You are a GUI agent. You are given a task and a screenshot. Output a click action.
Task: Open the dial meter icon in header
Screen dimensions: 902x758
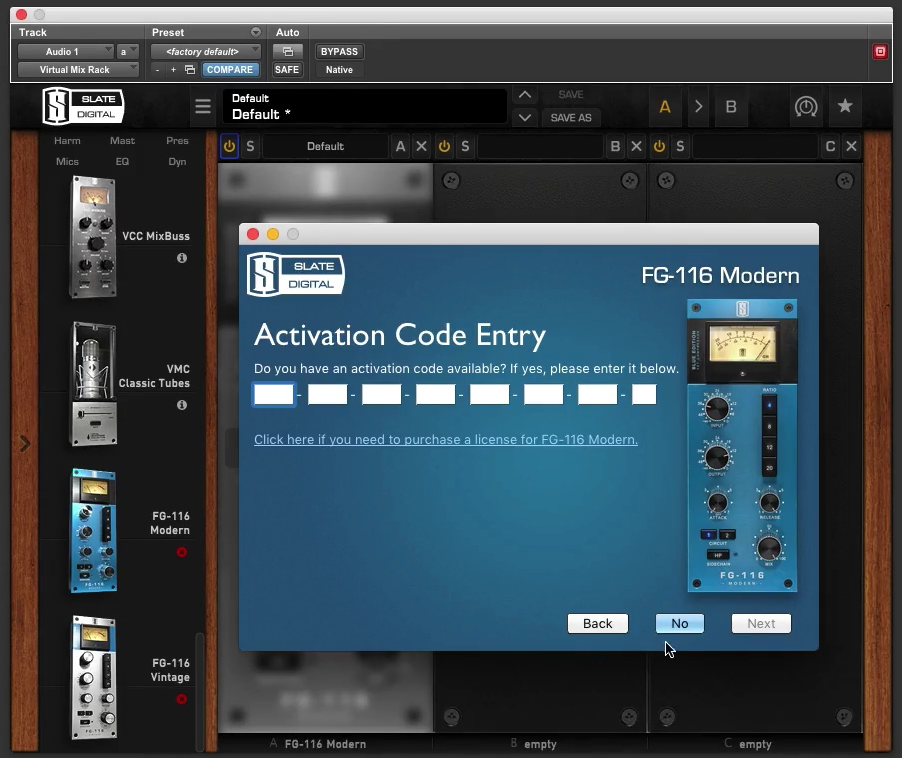pyautogui.click(x=806, y=106)
